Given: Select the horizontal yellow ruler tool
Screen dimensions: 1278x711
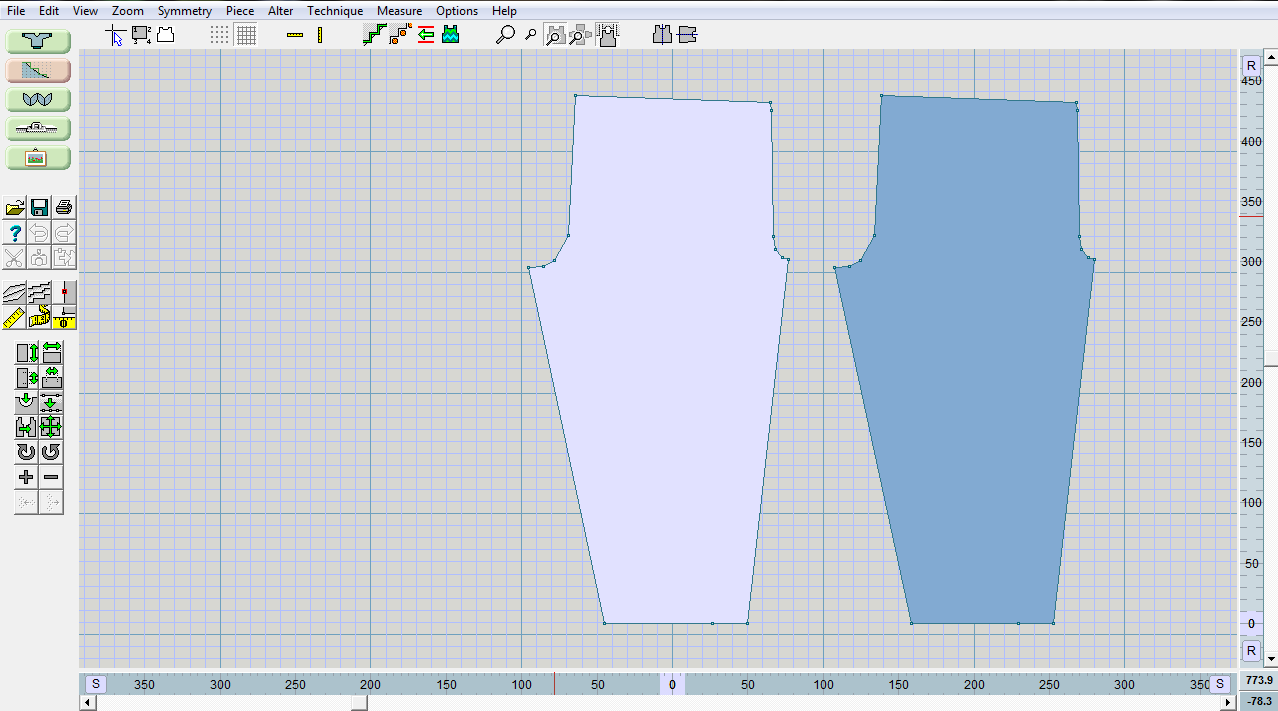Looking at the screenshot, I should coord(295,35).
